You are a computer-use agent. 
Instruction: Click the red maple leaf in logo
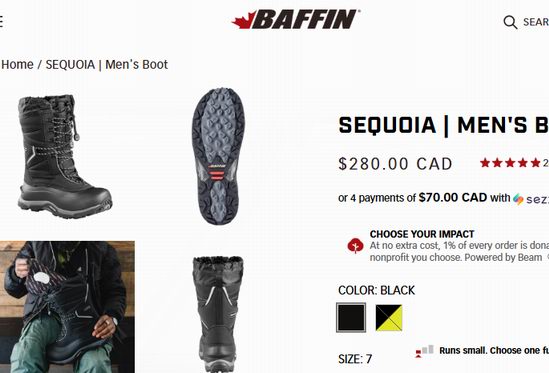245,20
